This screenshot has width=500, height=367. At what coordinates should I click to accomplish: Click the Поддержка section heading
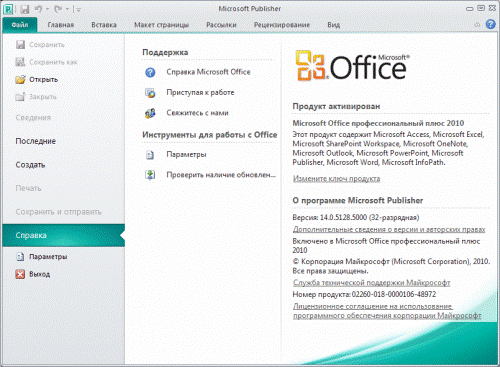[x=165, y=52]
